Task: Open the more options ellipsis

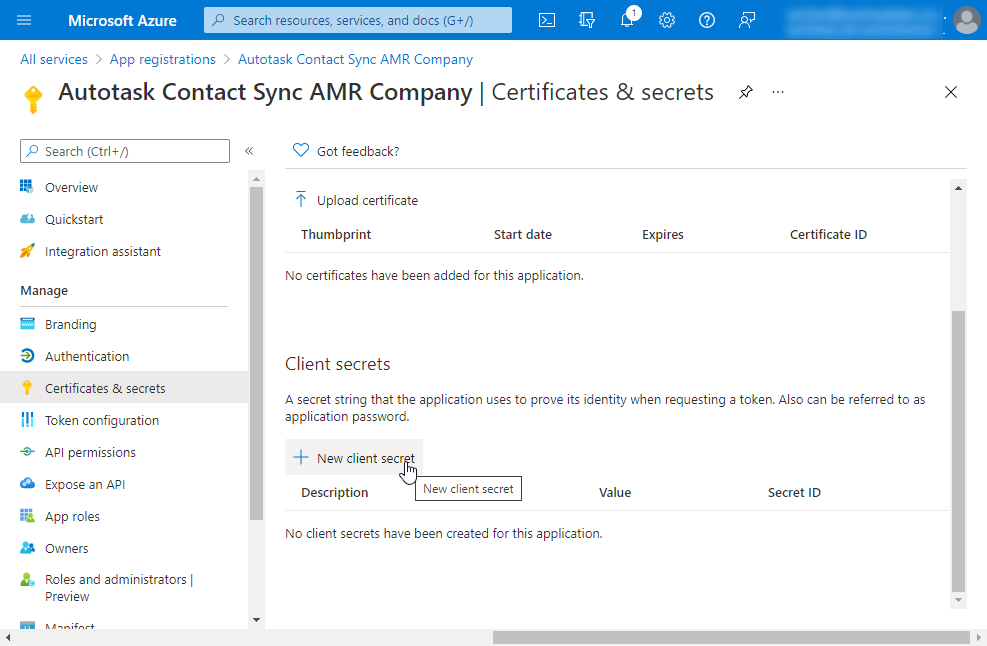Action: point(778,92)
